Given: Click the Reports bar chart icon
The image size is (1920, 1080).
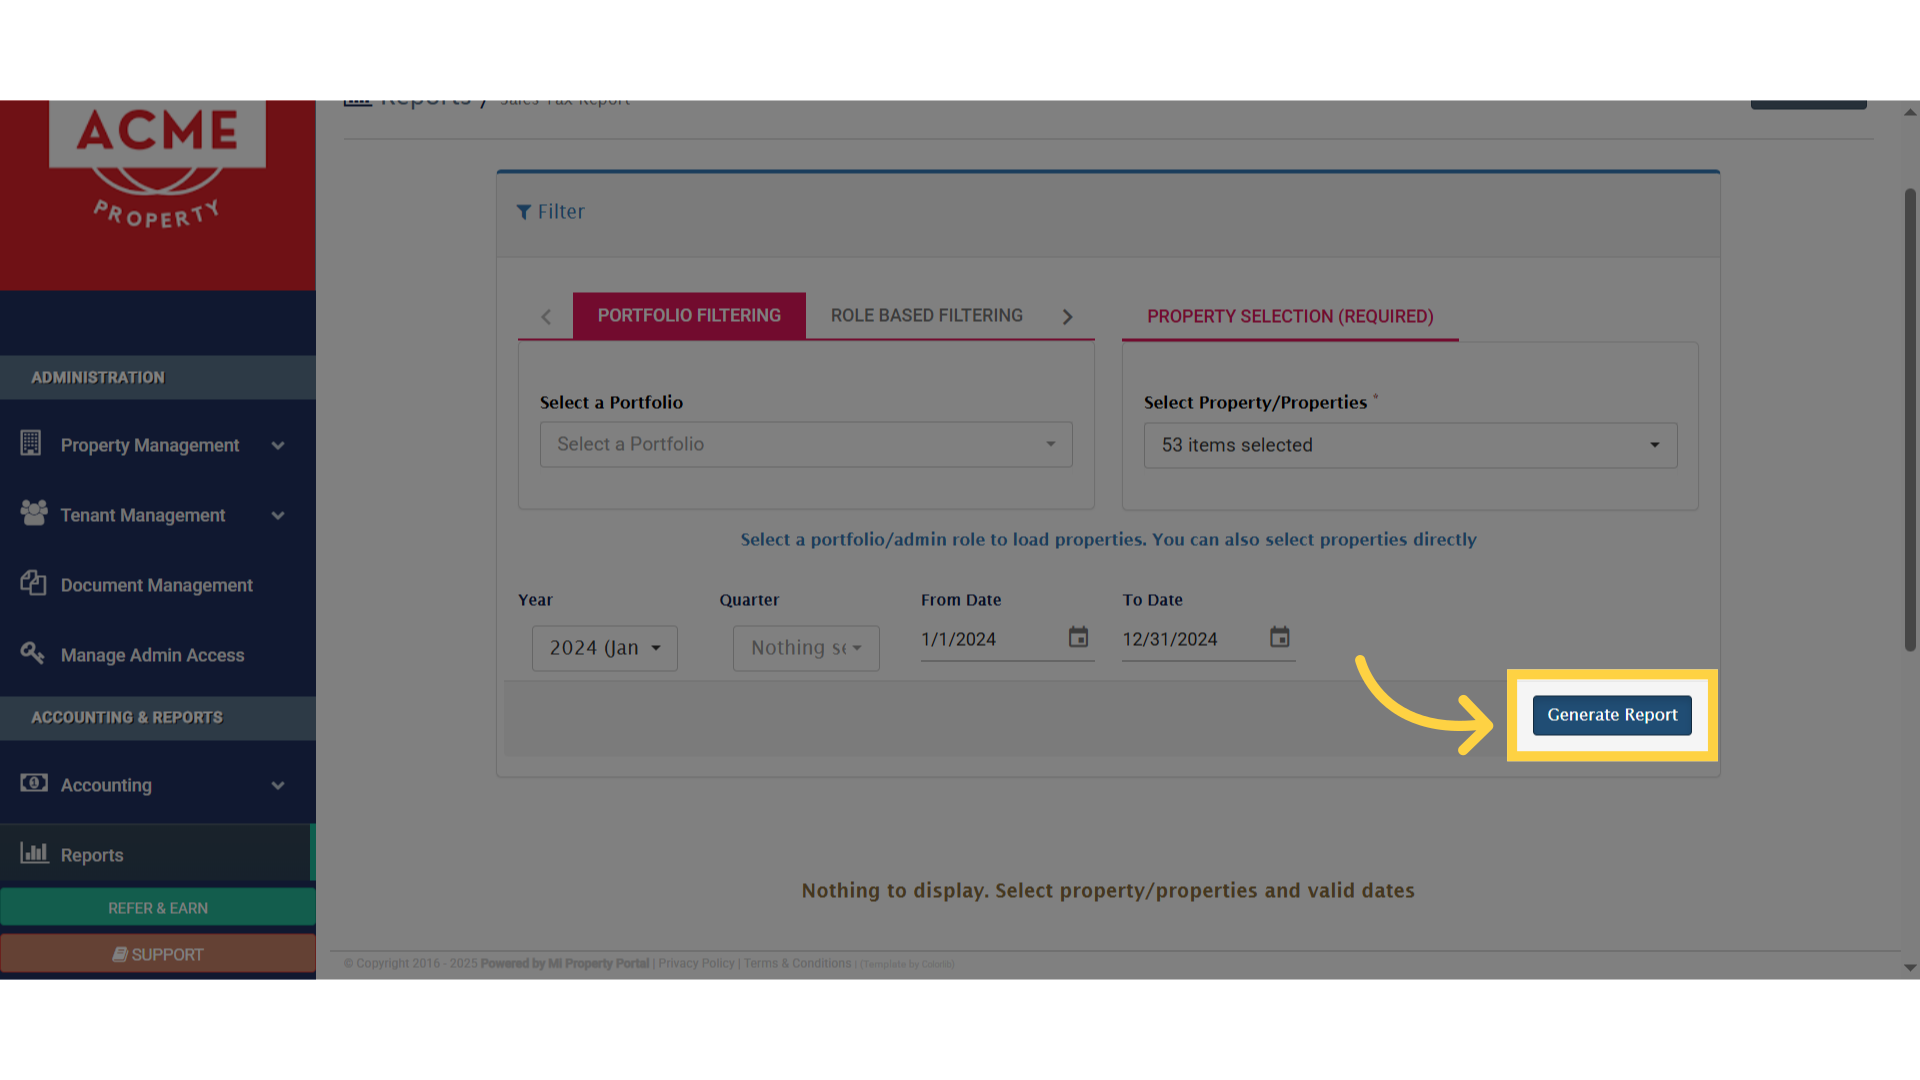Looking at the screenshot, I should pyautogui.click(x=34, y=853).
